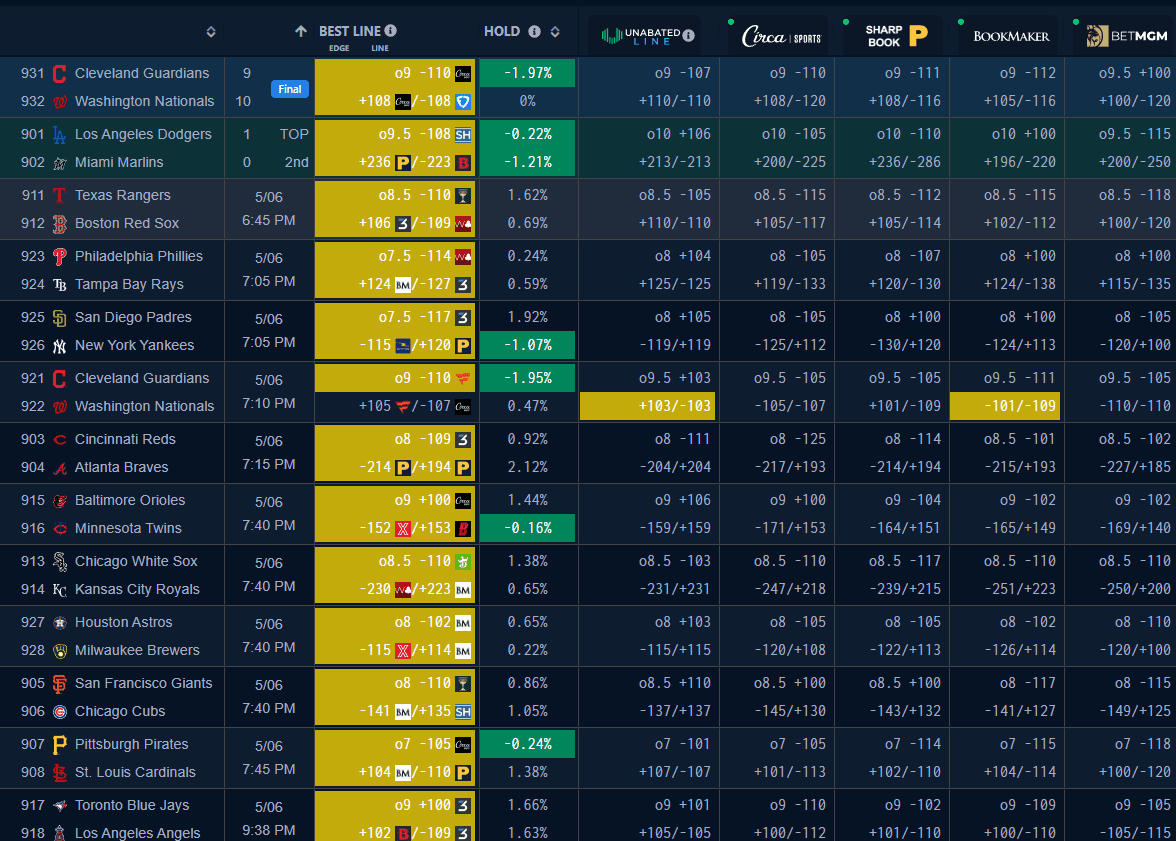This screenshot has width=1176, height=841.
Task: Click the Texas Rangers team logo
Action: [60, 196]
